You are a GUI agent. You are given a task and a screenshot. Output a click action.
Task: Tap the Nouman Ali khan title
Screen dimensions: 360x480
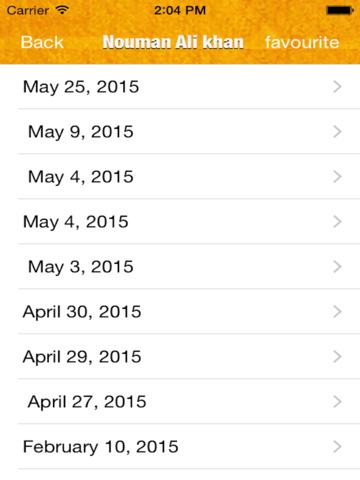[x=173, y=42]
